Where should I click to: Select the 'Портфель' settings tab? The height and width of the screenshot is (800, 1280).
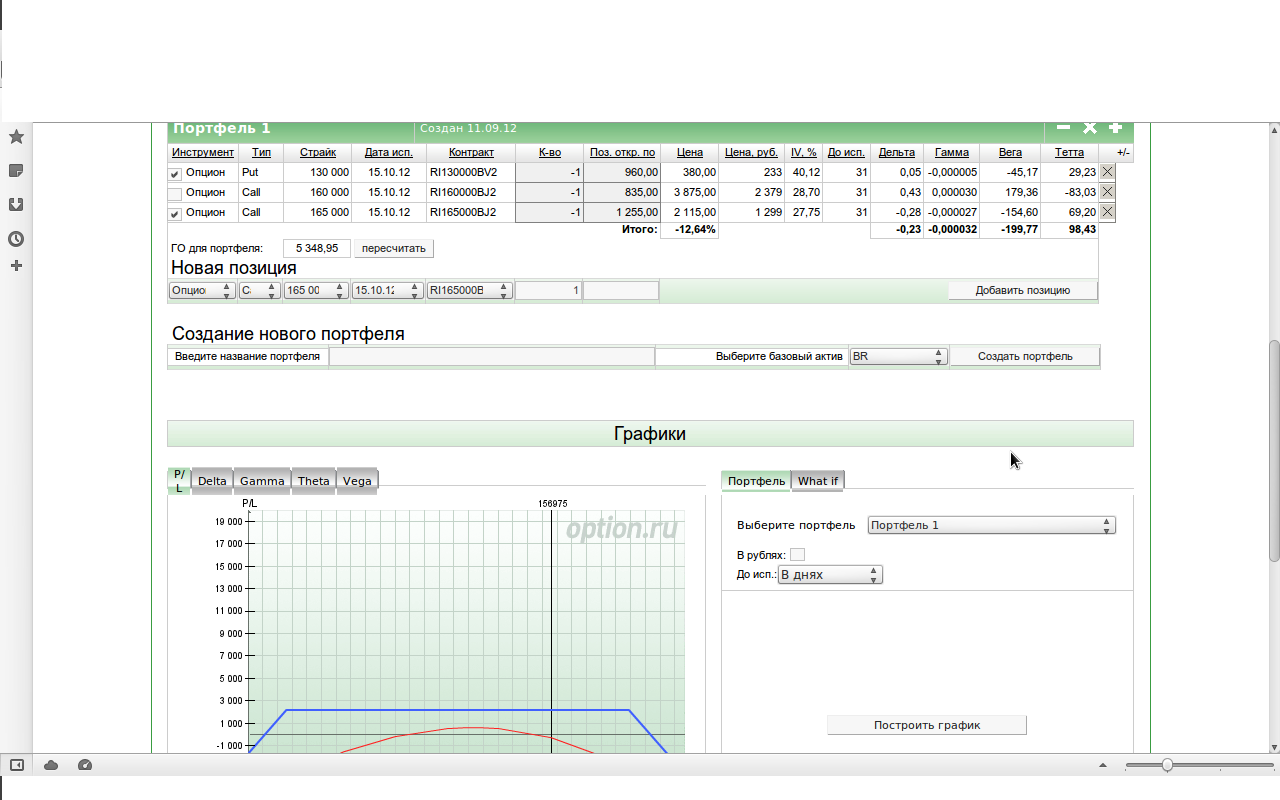[x=756, y=481]
